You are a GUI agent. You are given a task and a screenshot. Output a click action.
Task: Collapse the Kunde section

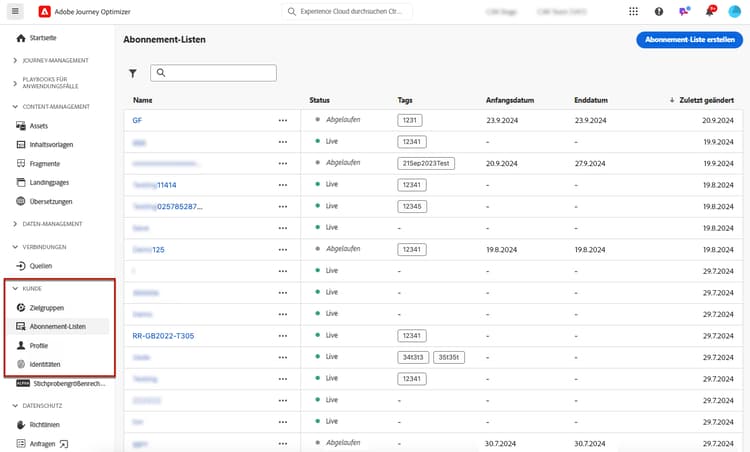click(x=15, y=288)
